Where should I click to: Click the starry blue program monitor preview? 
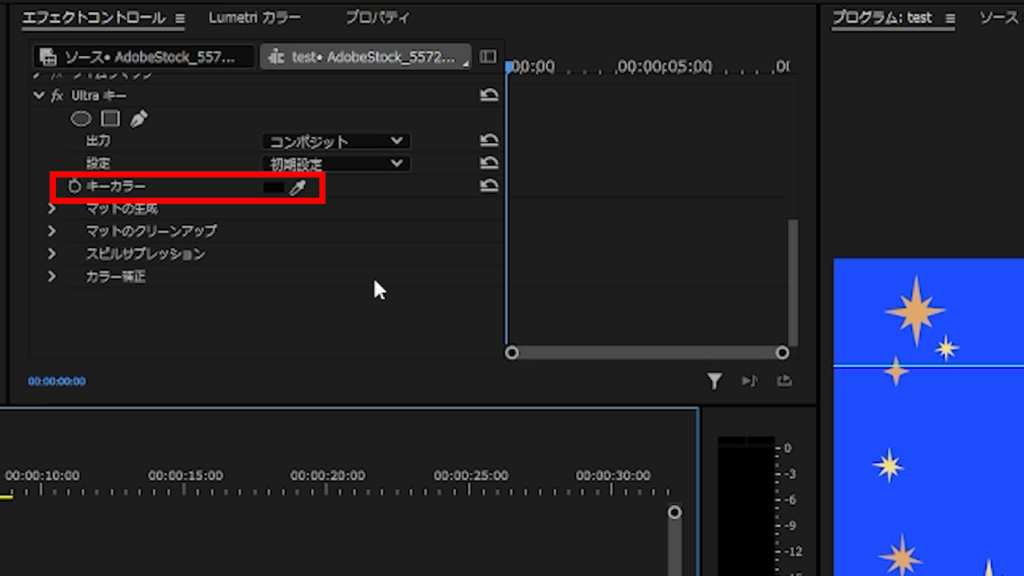[x=929, y=417]
